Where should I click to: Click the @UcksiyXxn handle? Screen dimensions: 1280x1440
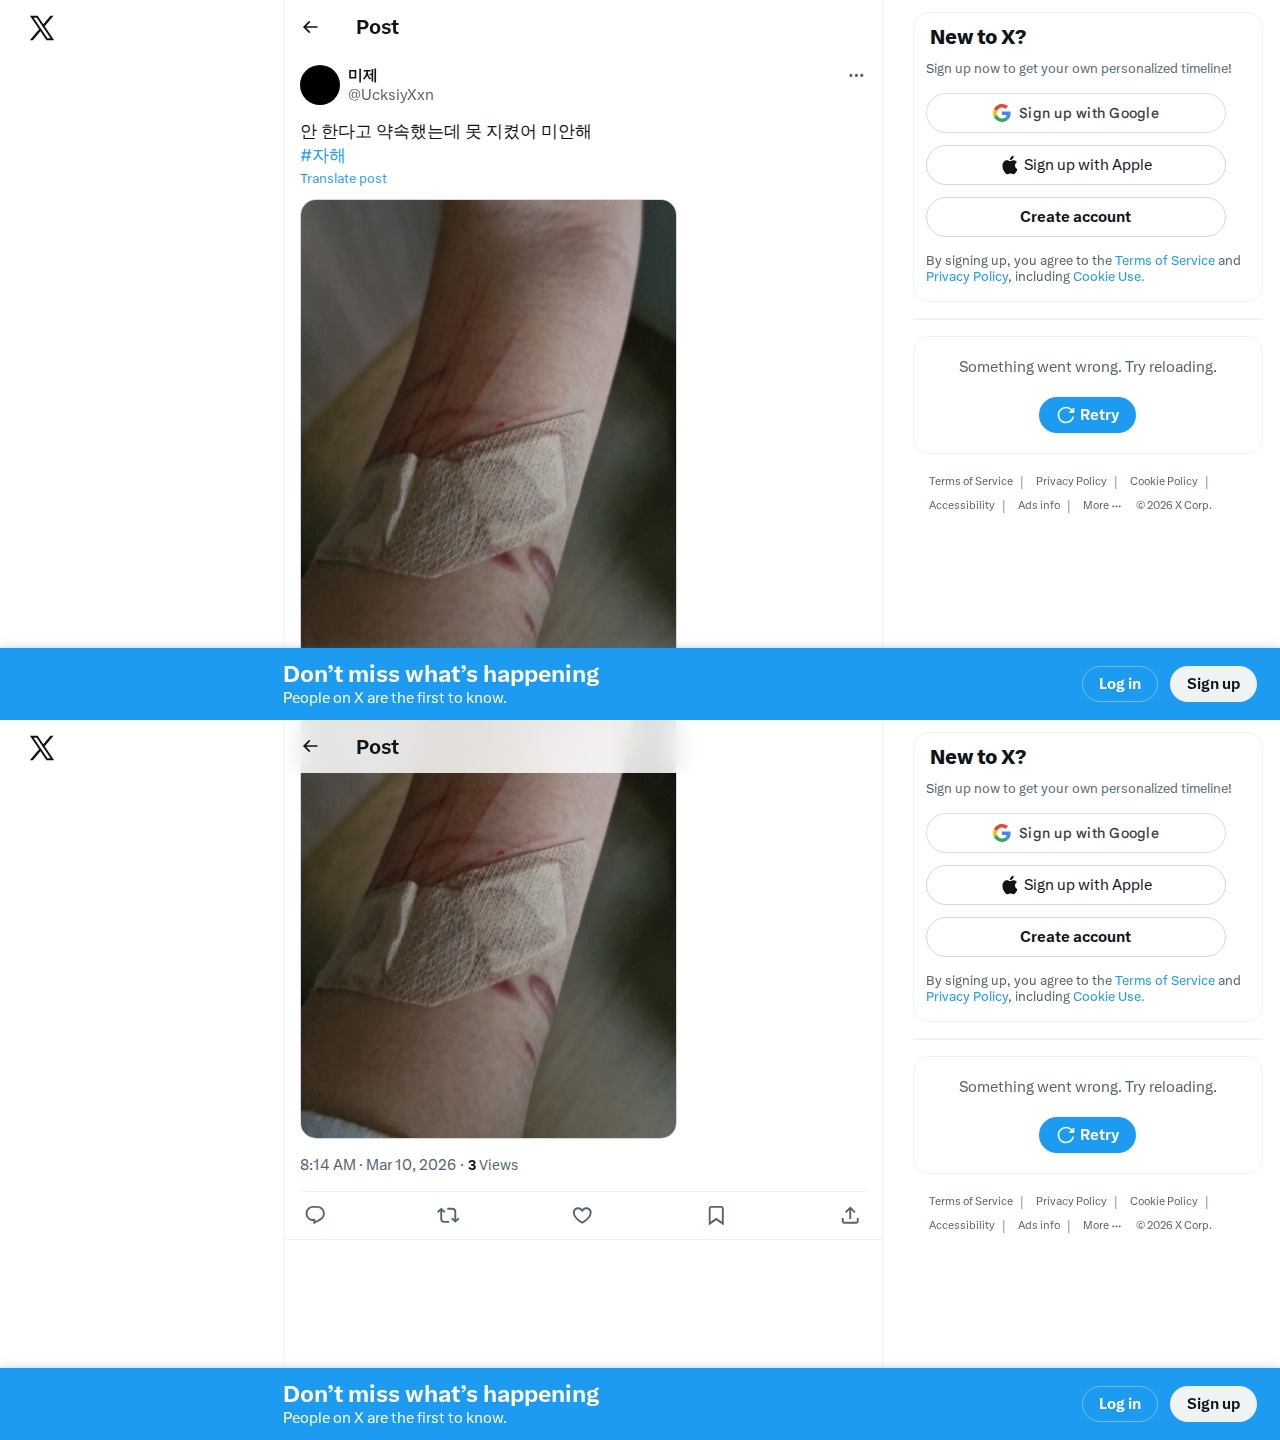pos(391,95)
